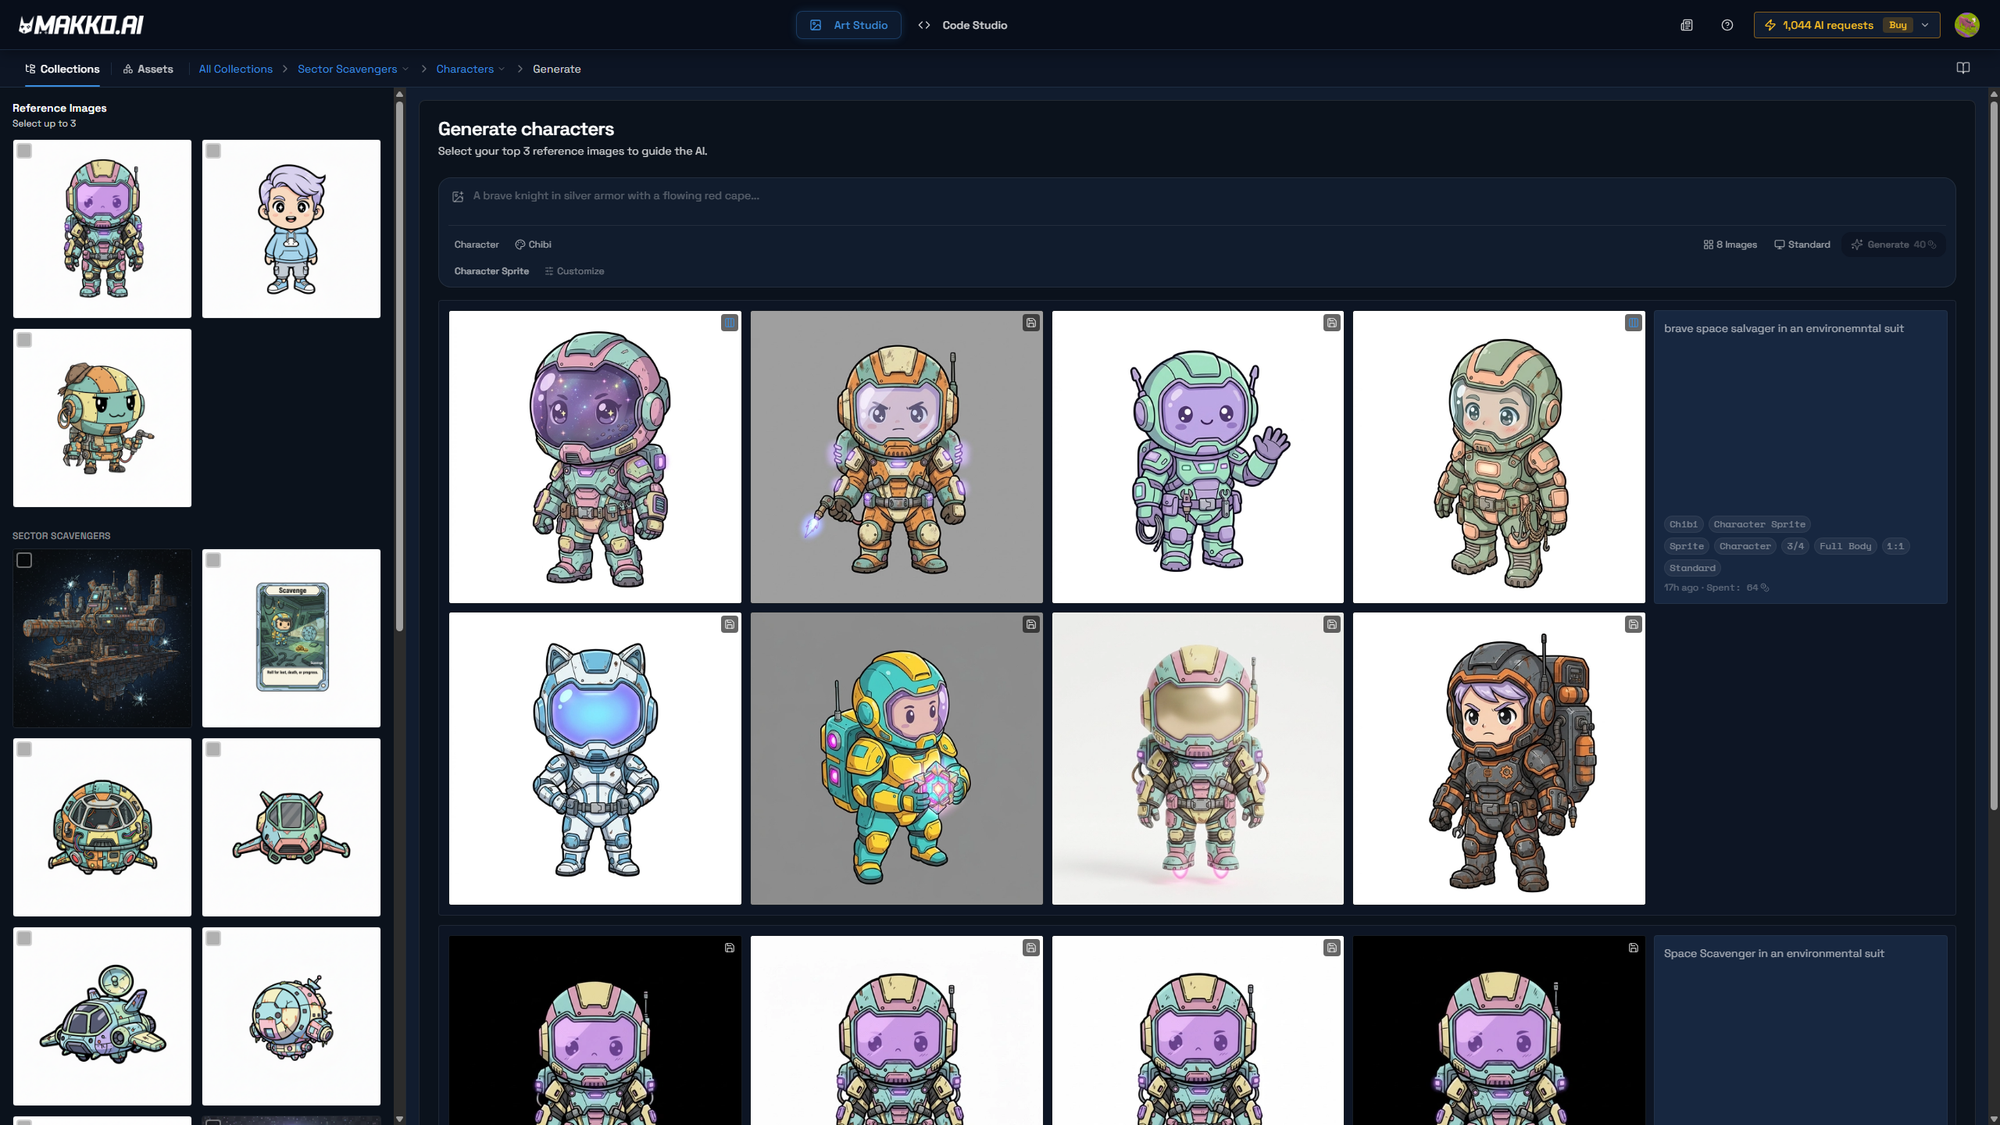Save the yellow-teal astronaut image
Viewport: 2000px width, 1125px height.
coord(1031,624)
